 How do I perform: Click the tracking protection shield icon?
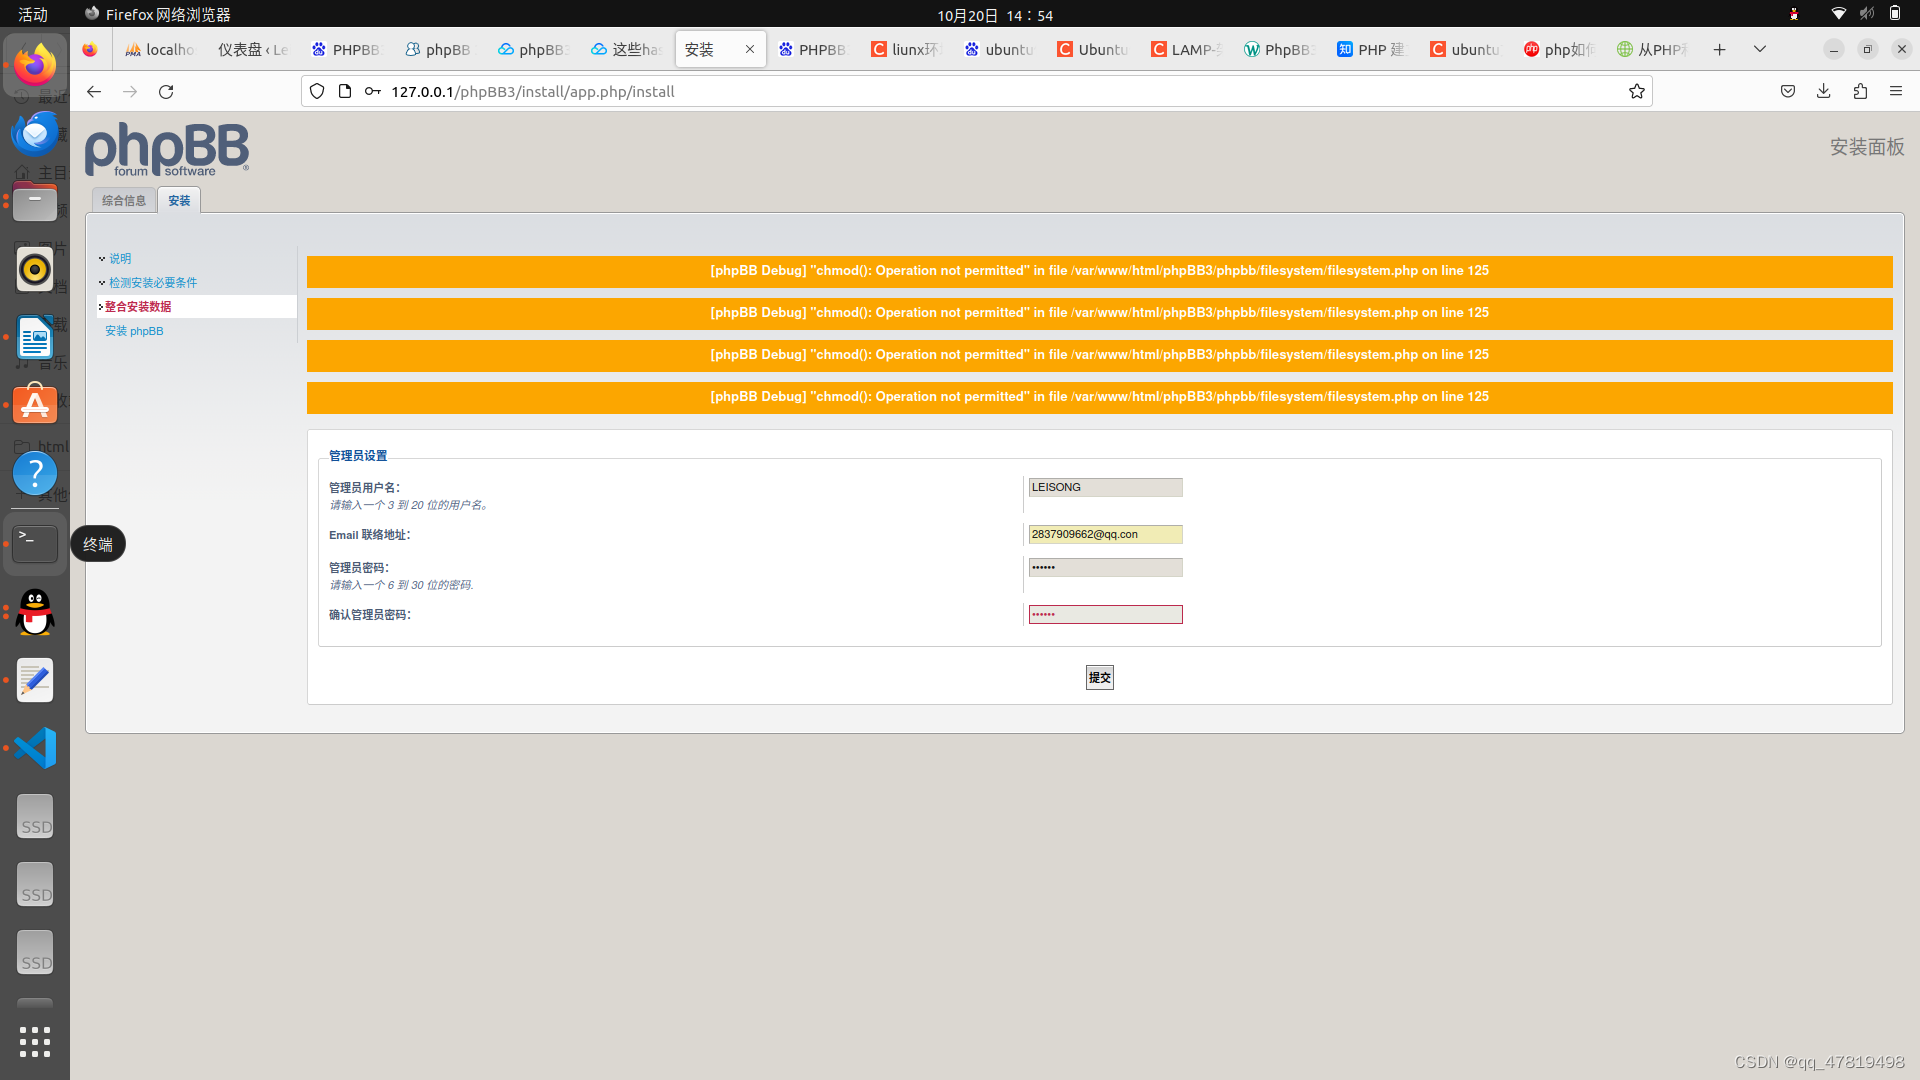coord(317,91)
